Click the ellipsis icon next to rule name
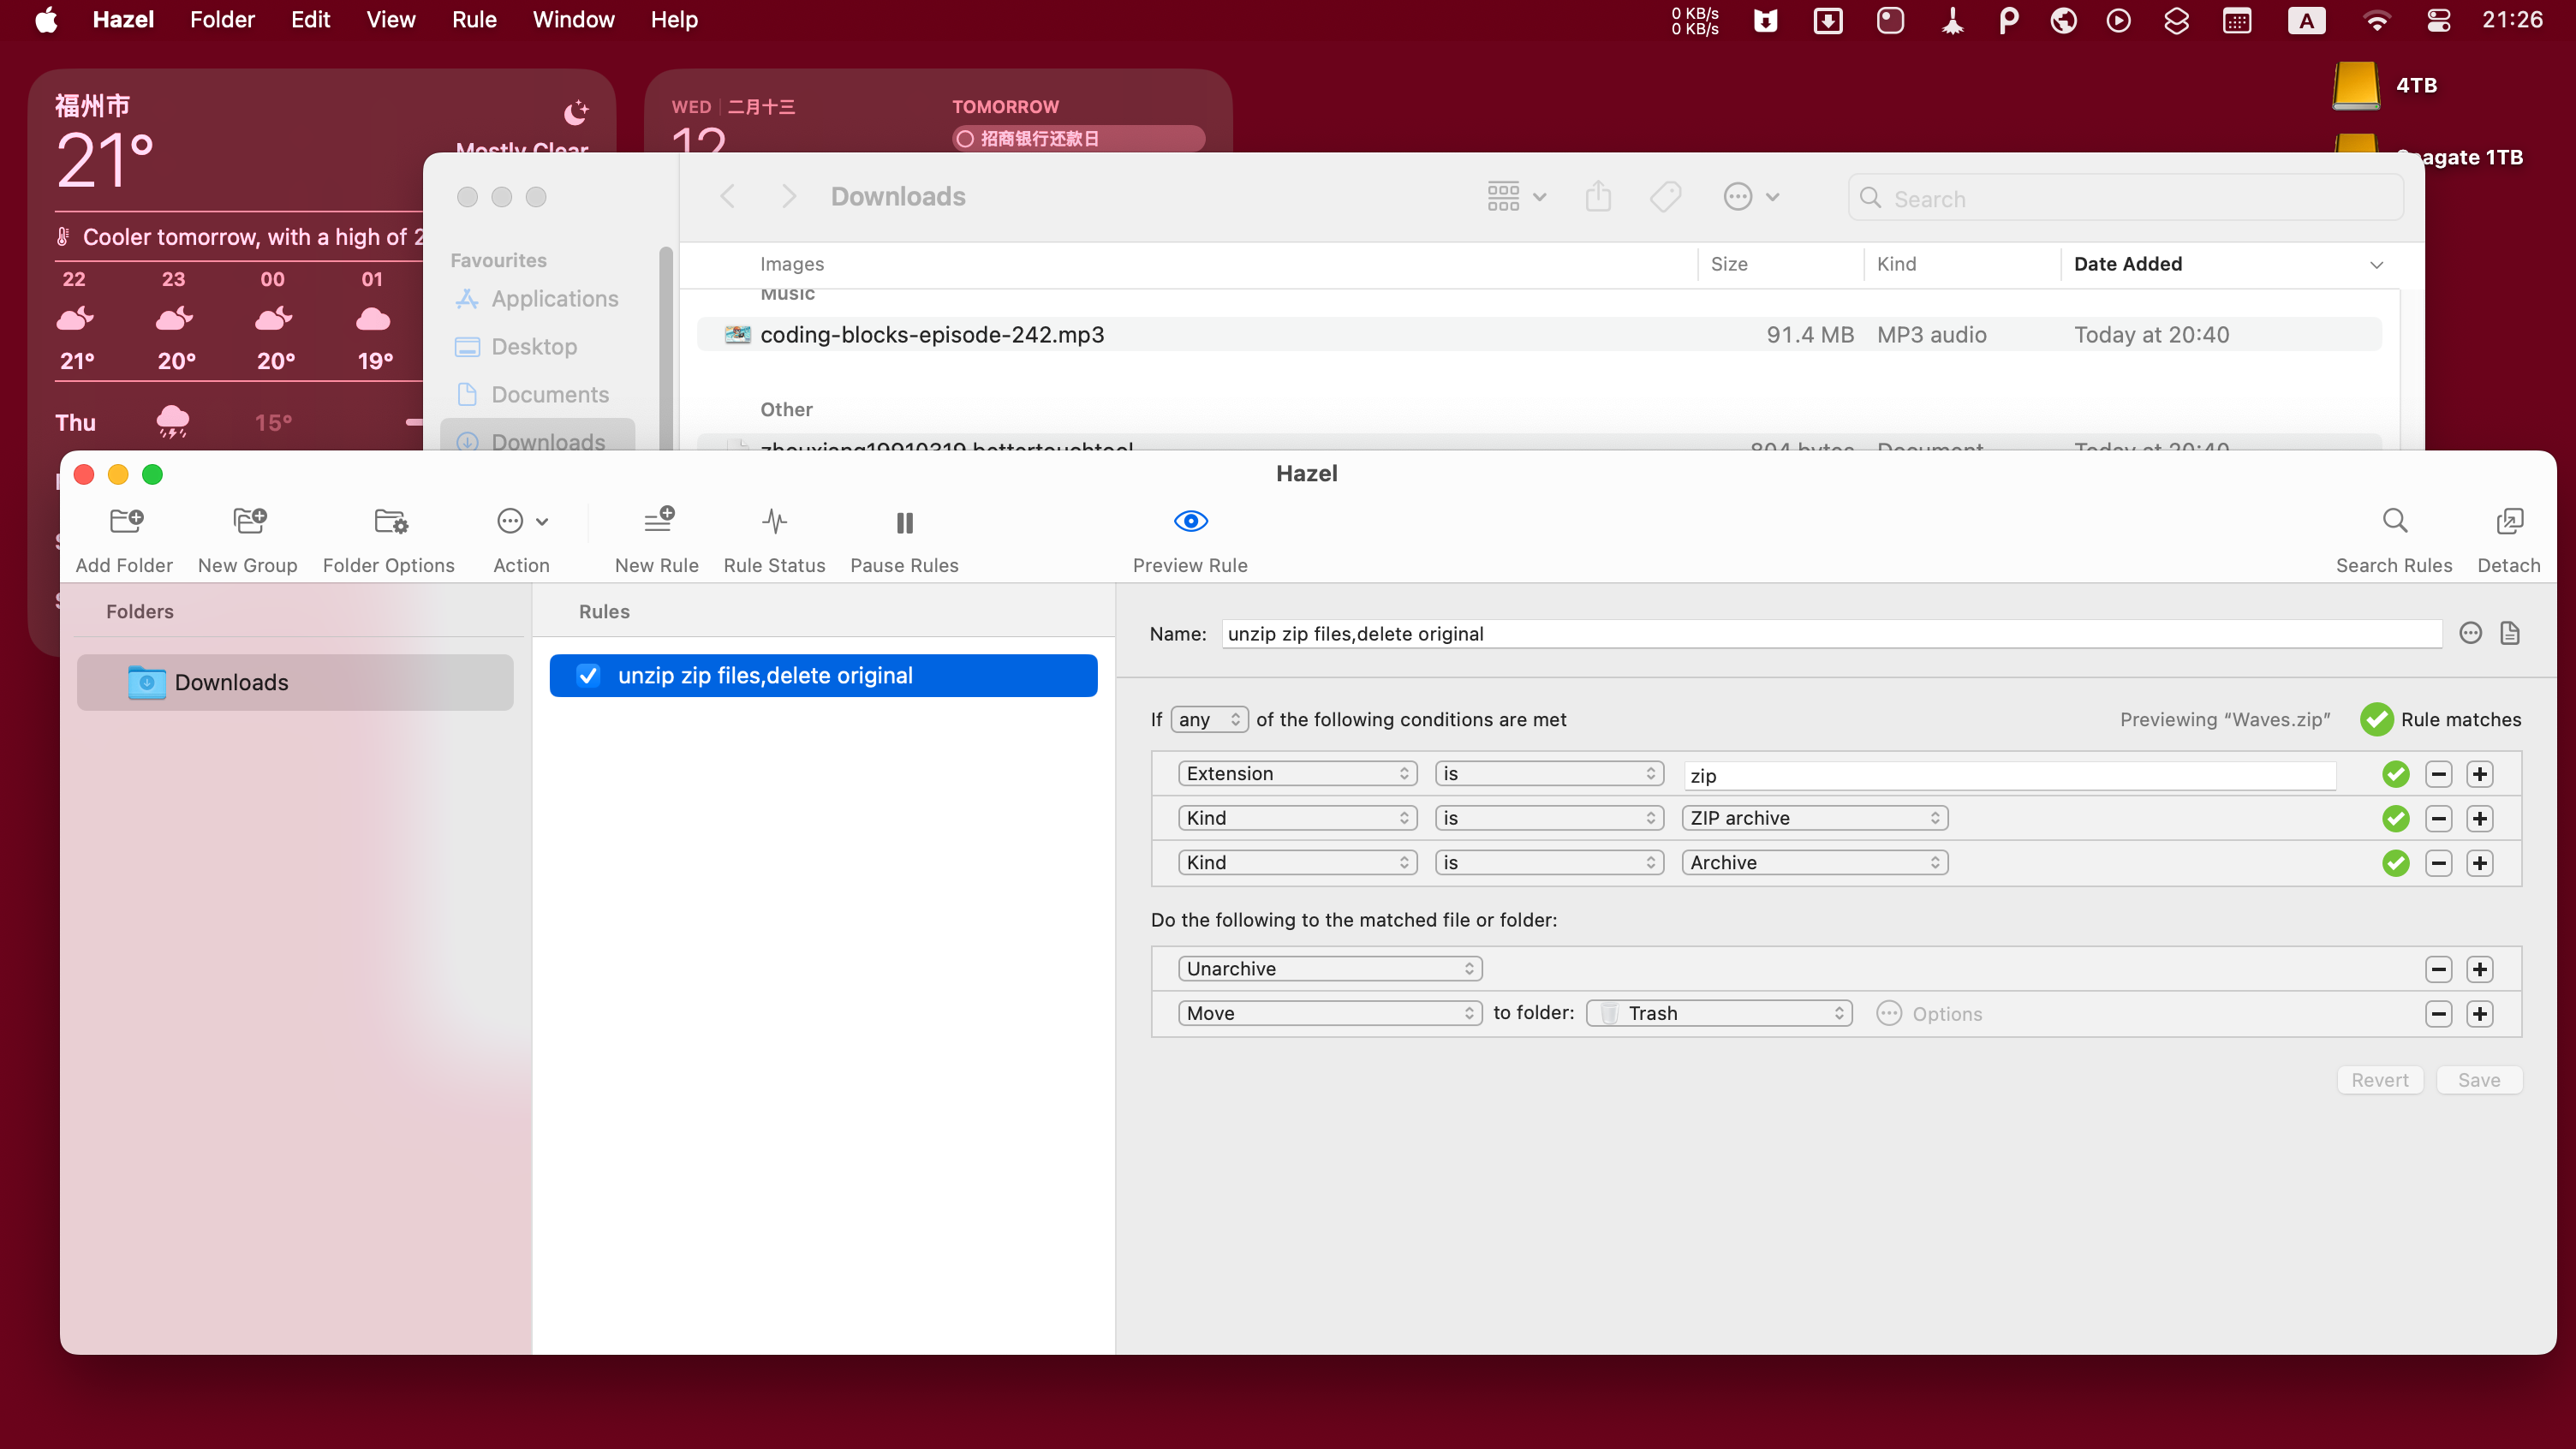The image size is (2576, 1449). pos(2470,633)
